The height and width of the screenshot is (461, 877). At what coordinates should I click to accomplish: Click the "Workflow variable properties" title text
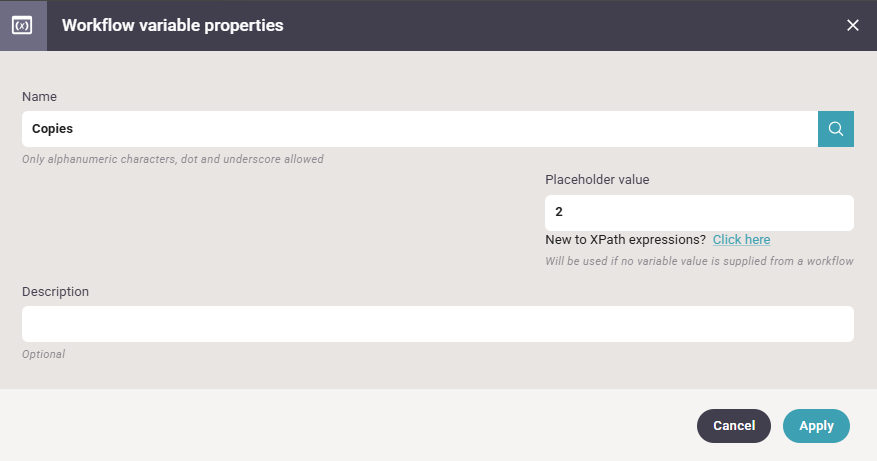click(x=172, y=25)
